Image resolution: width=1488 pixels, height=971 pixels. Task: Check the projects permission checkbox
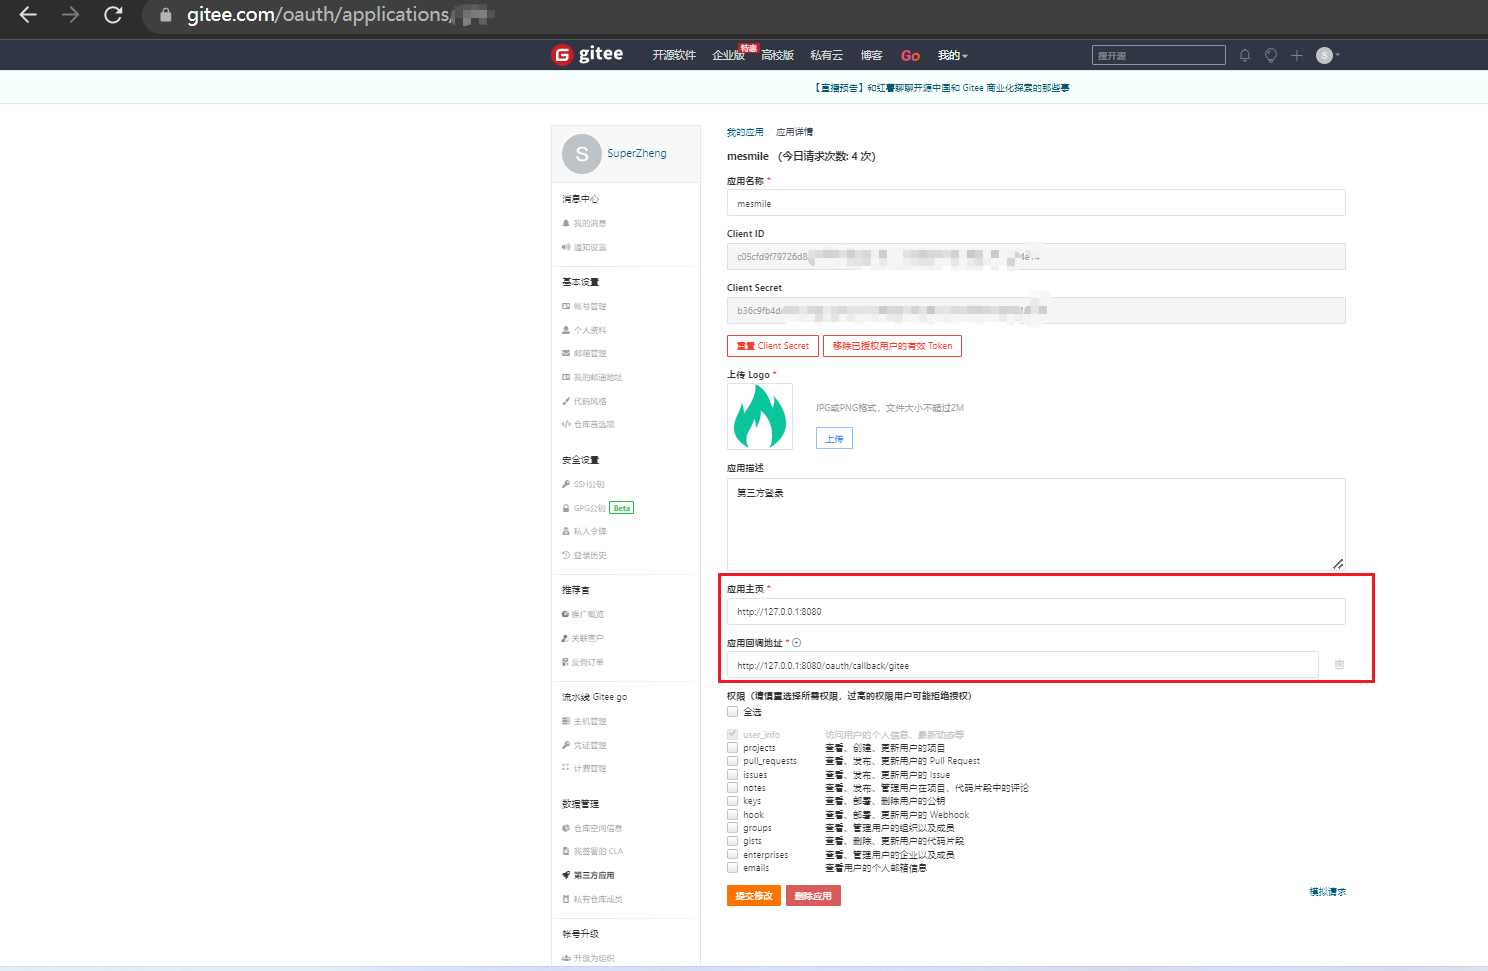click(733, 748)
